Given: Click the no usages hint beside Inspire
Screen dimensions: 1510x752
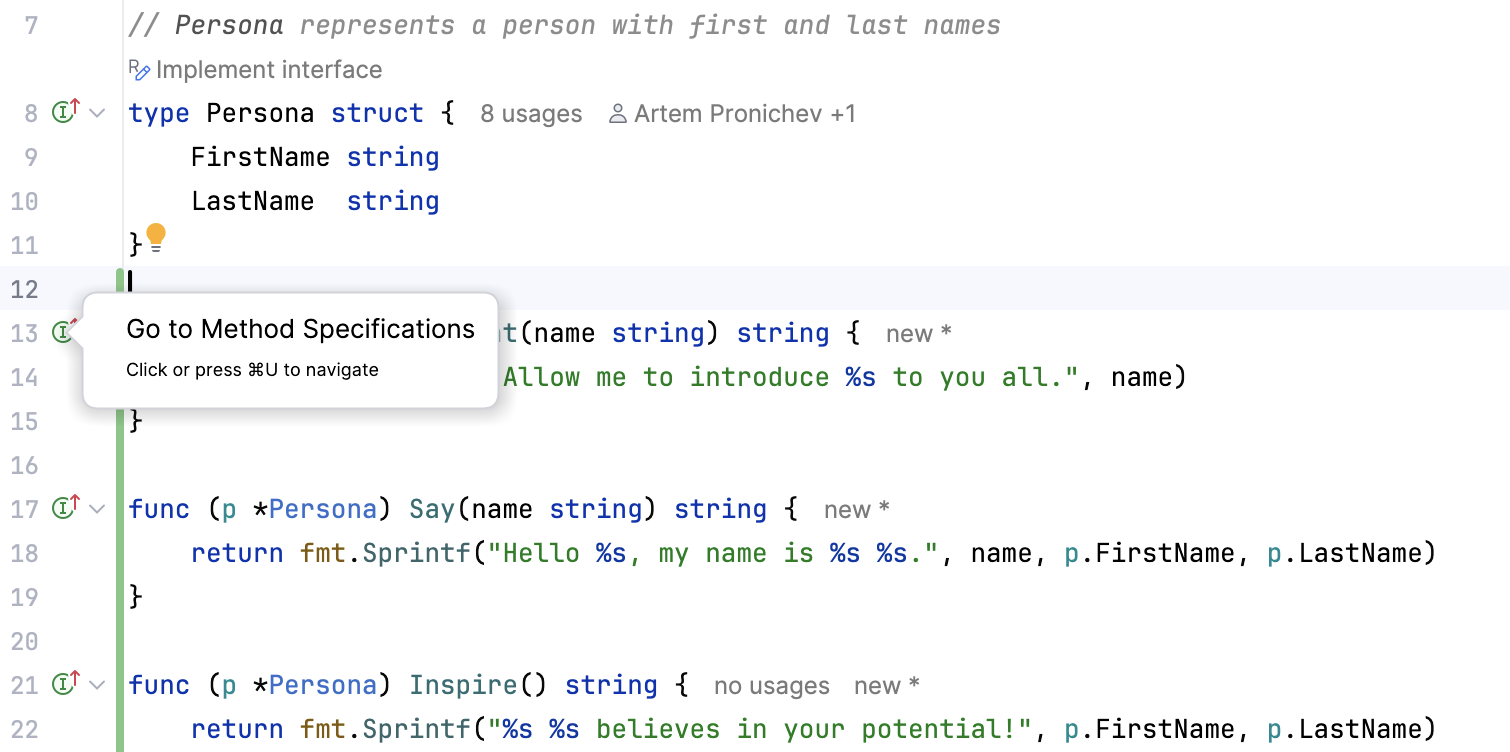Looking at the screenshot, I should click(771, 686).
